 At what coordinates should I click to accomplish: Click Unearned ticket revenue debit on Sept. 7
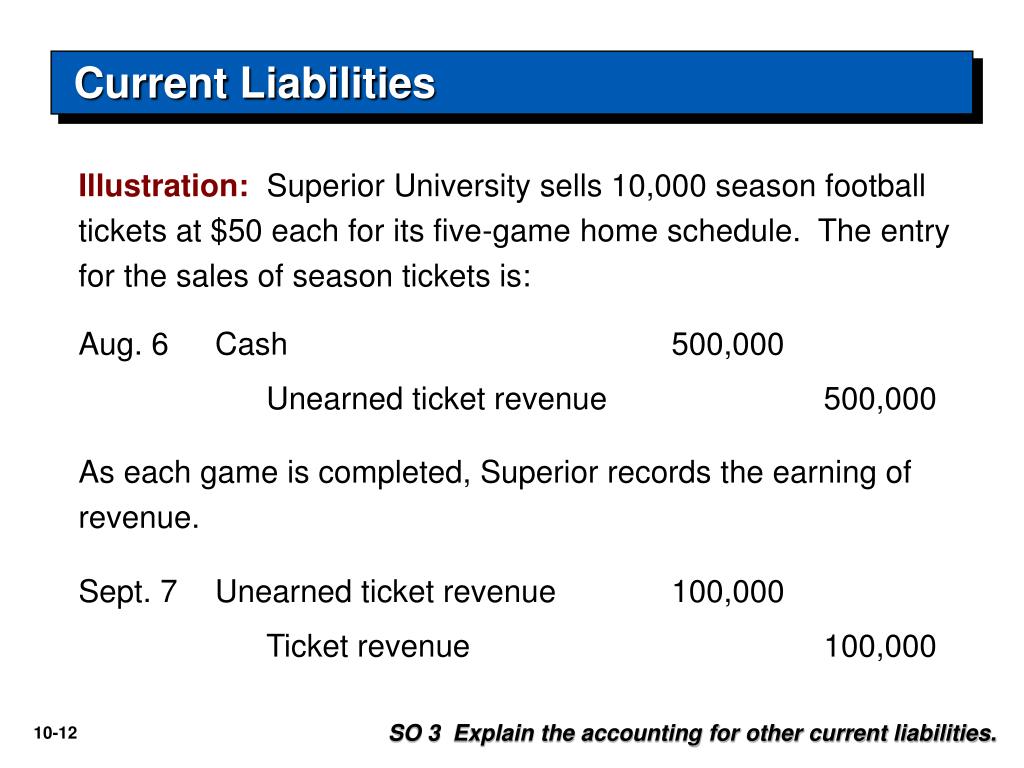point(386,592)
